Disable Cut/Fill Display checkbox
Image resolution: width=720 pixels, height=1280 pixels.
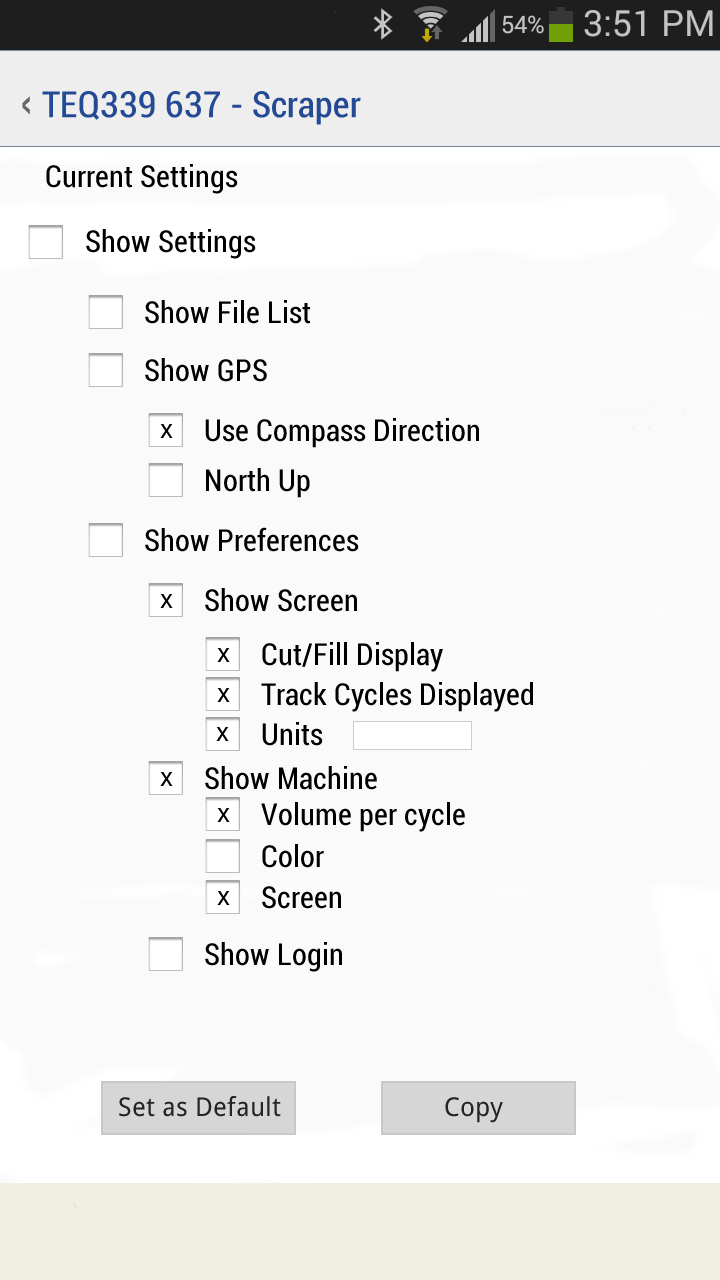(223, 655)
